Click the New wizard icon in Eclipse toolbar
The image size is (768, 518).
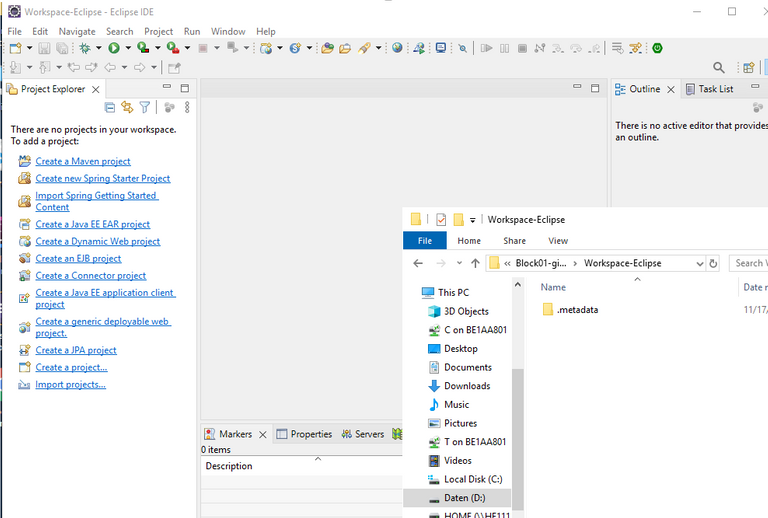(15, 48)
